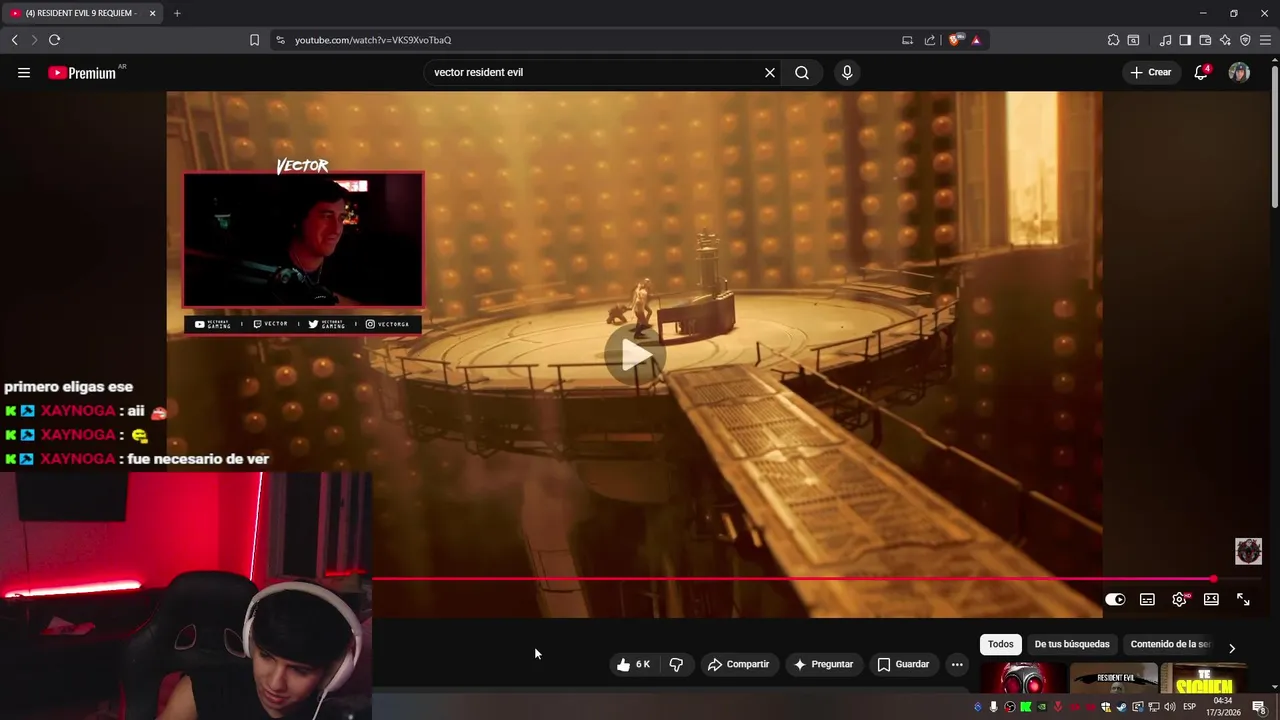Open Steam tray icon in taskbar
1280x720 pixels.
(x=1122, y=707)
